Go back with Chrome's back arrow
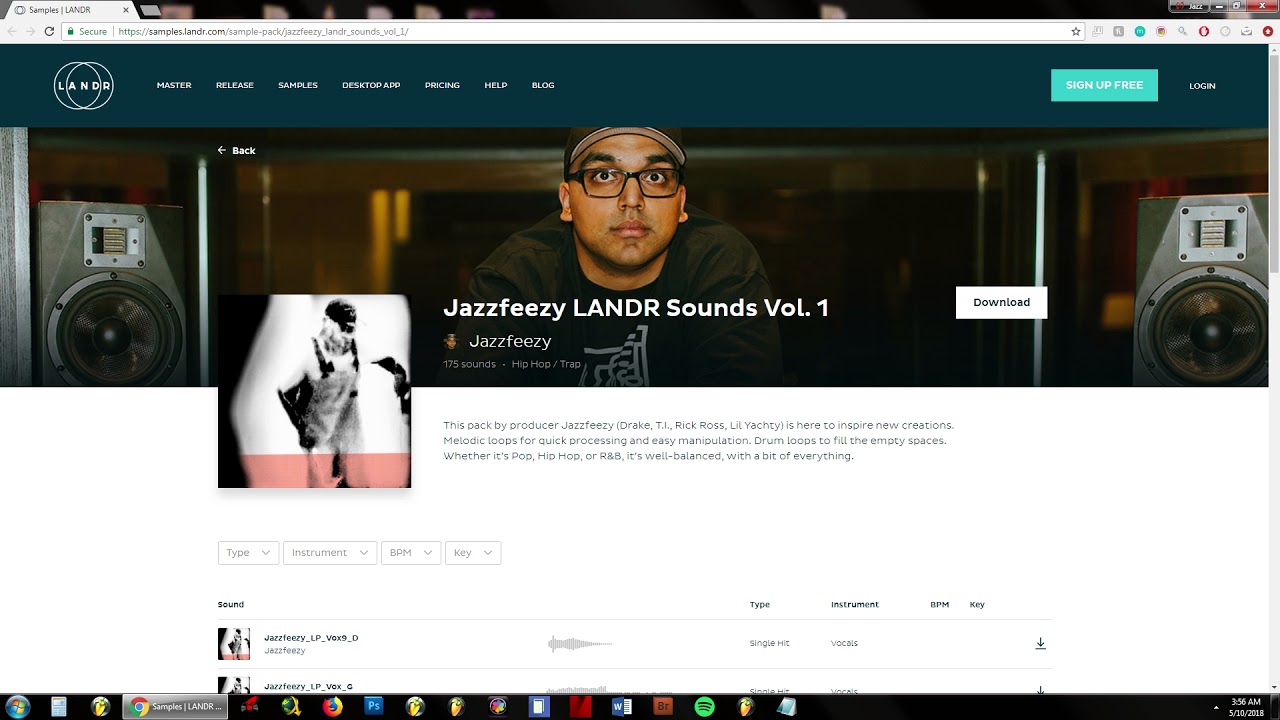Image resolution: width=1280 pixels, height=720 pixels. tap(12, 31)
